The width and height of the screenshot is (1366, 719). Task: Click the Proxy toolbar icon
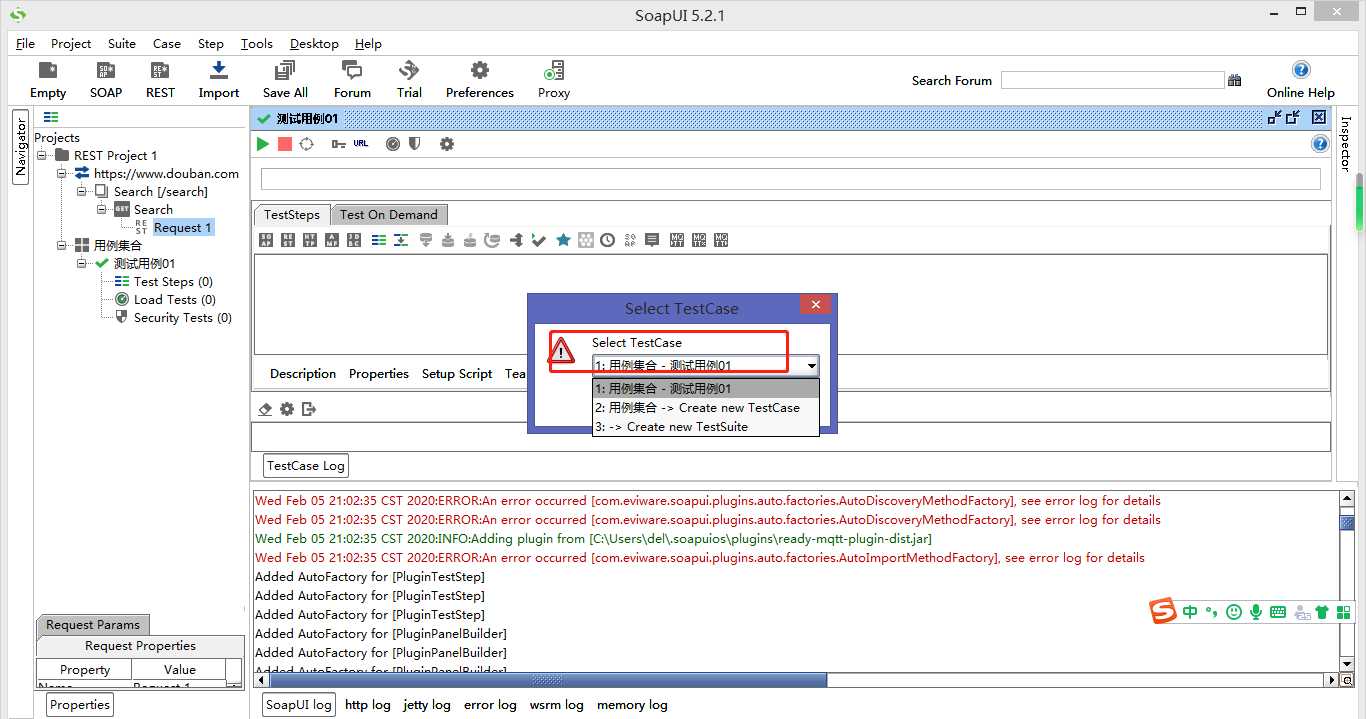553,80
